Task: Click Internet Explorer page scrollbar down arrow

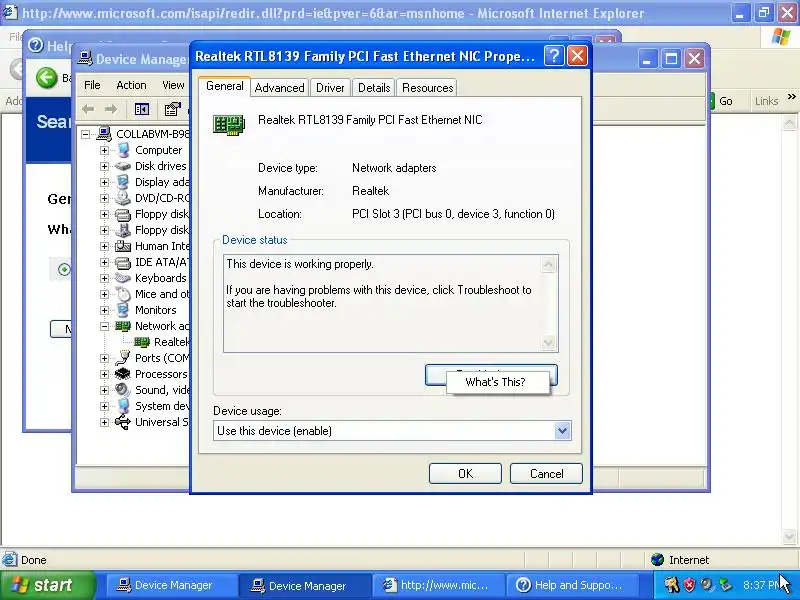Action: click(x=789, y=536)
